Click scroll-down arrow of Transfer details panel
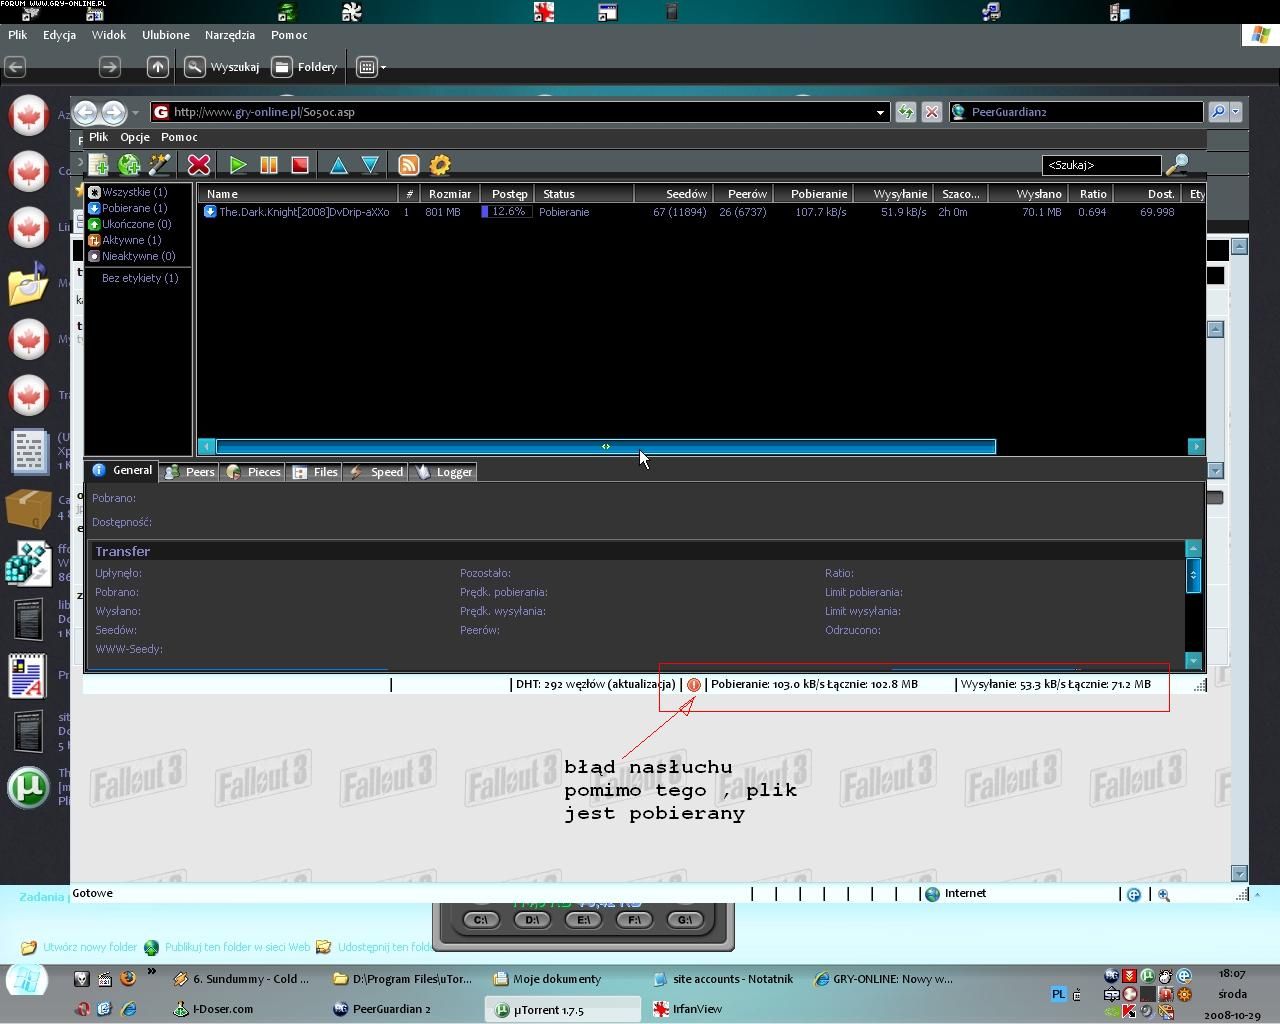This screenshot has height=1024, width=1280. click(x=1193, y=661)
